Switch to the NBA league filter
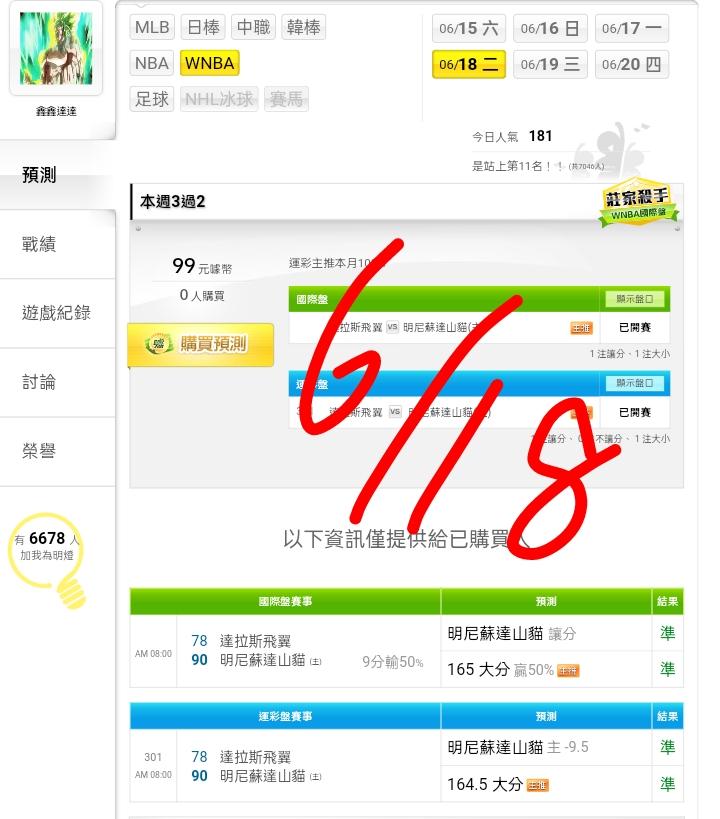720x819 pixels. pyautogui.click(x=152, y=63)
